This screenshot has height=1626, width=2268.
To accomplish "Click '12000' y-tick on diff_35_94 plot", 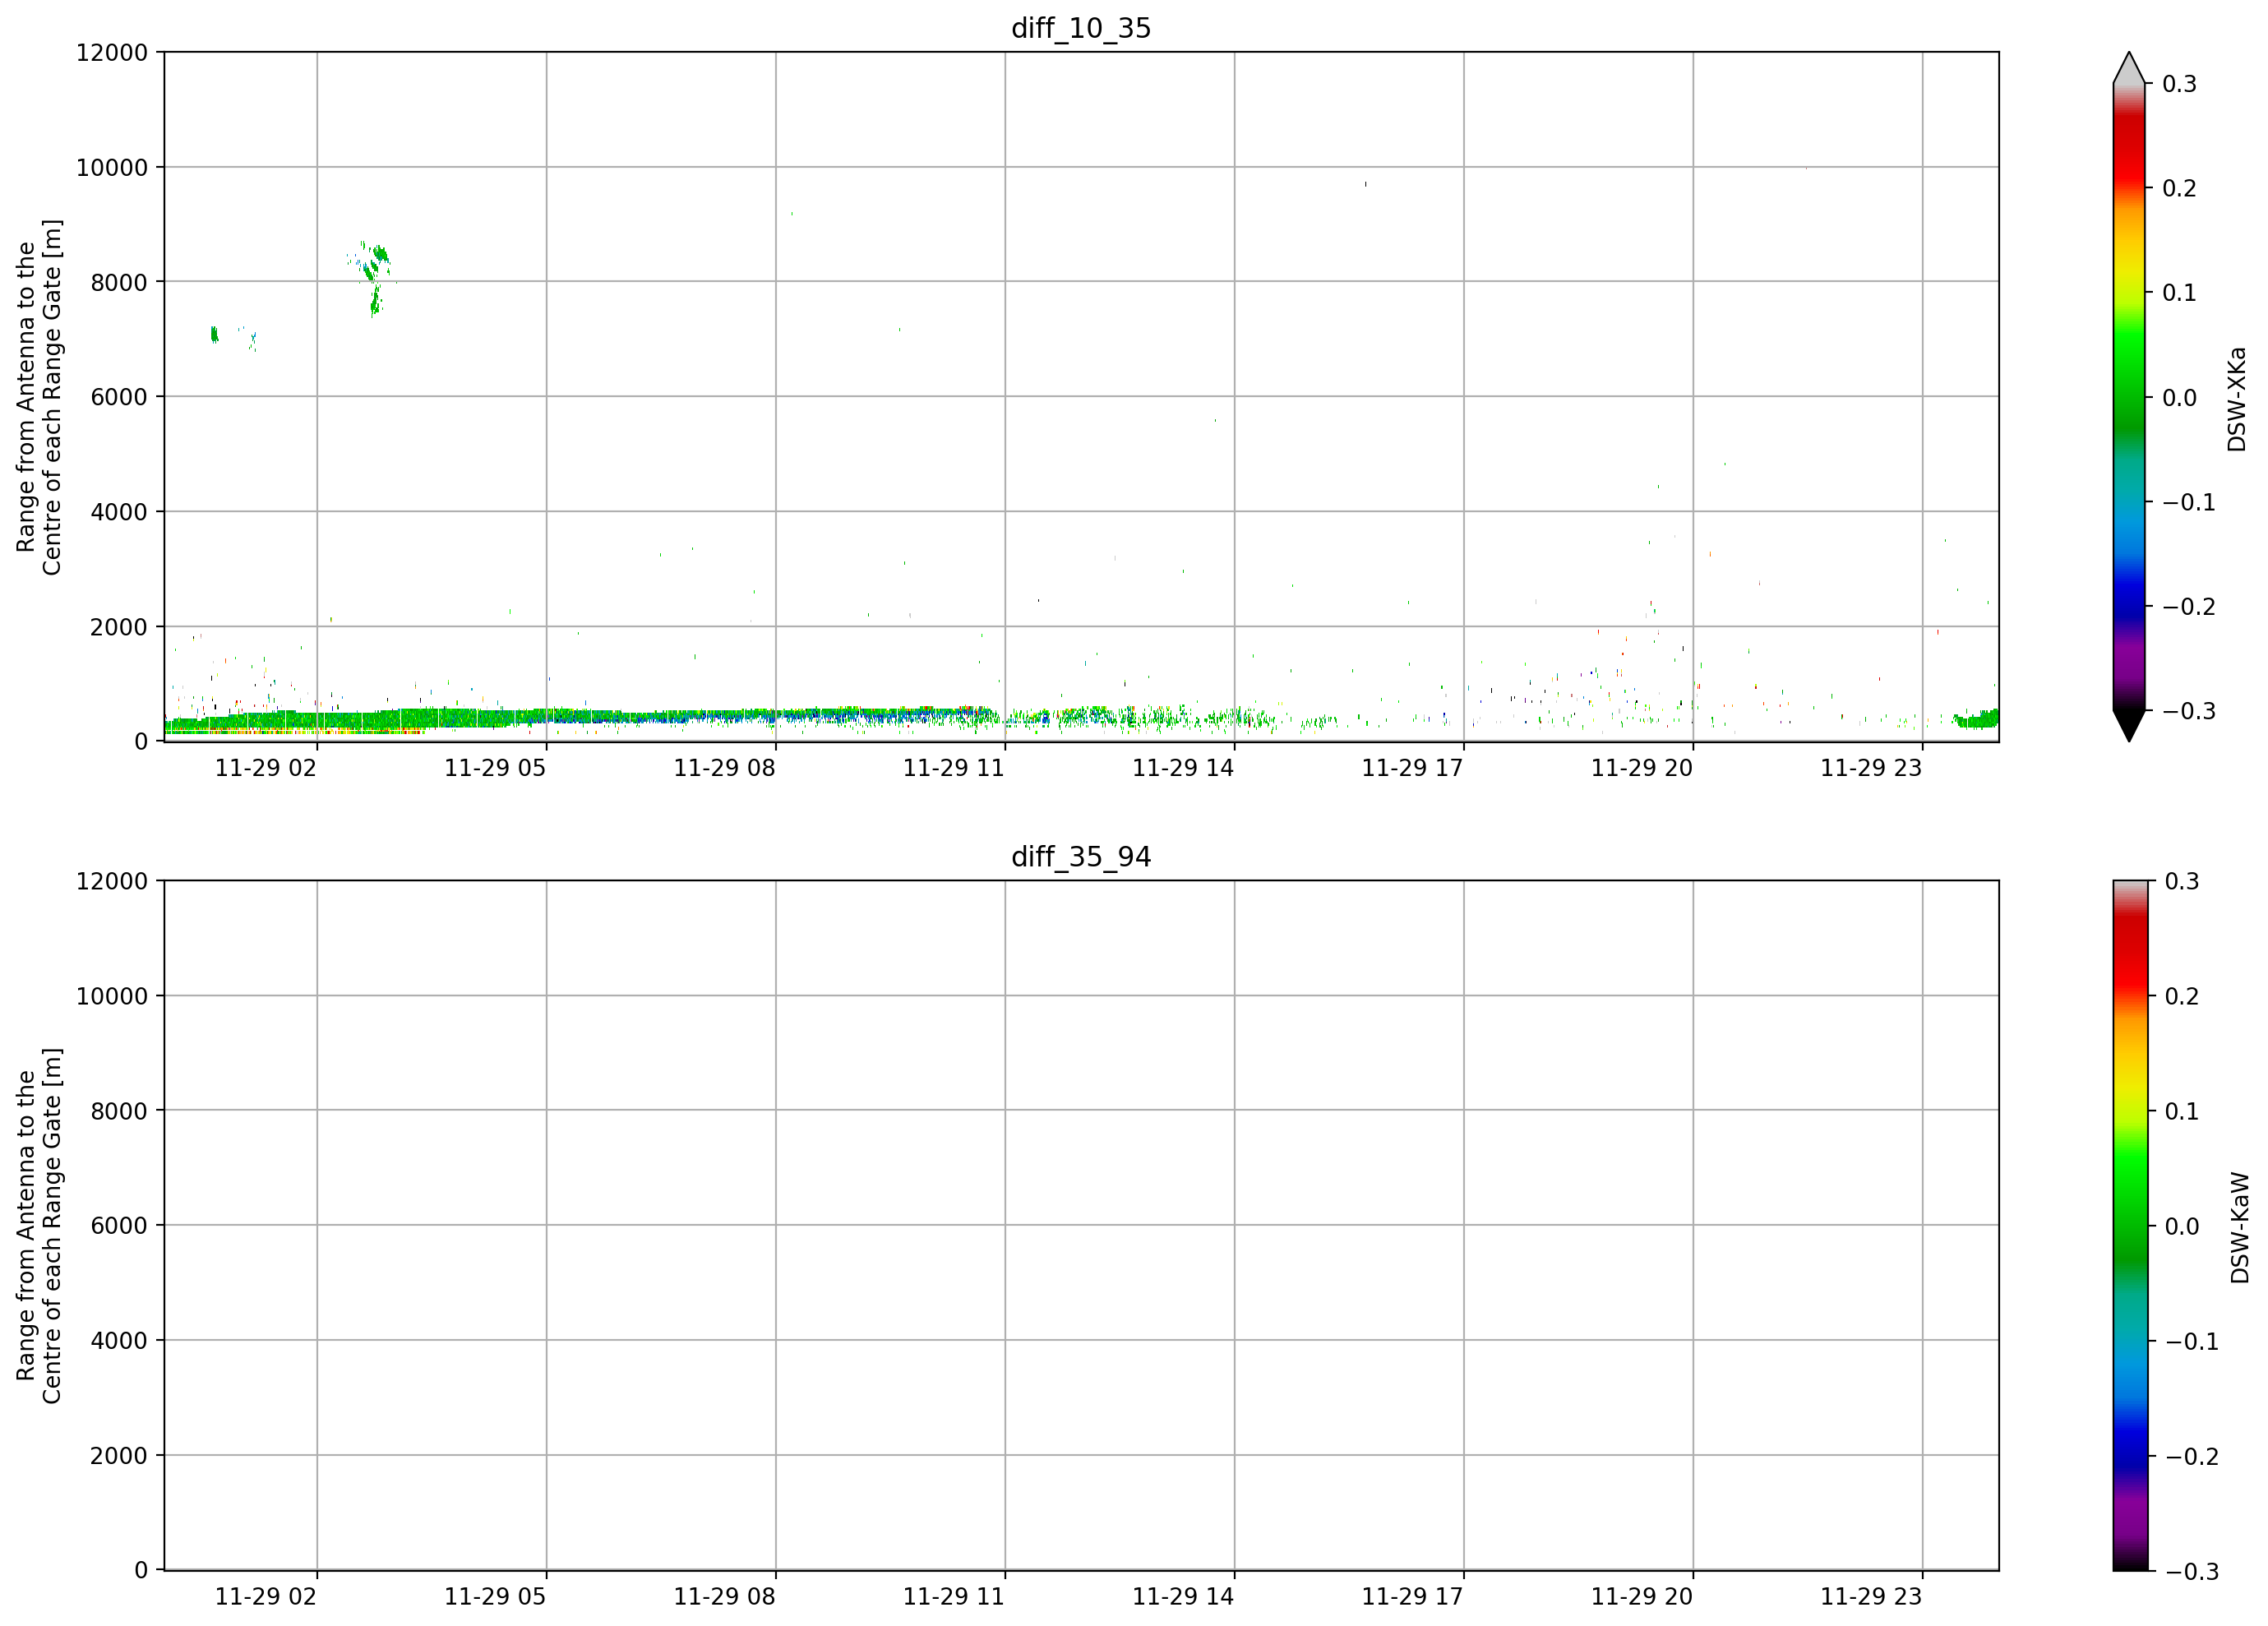I will 112,881.
